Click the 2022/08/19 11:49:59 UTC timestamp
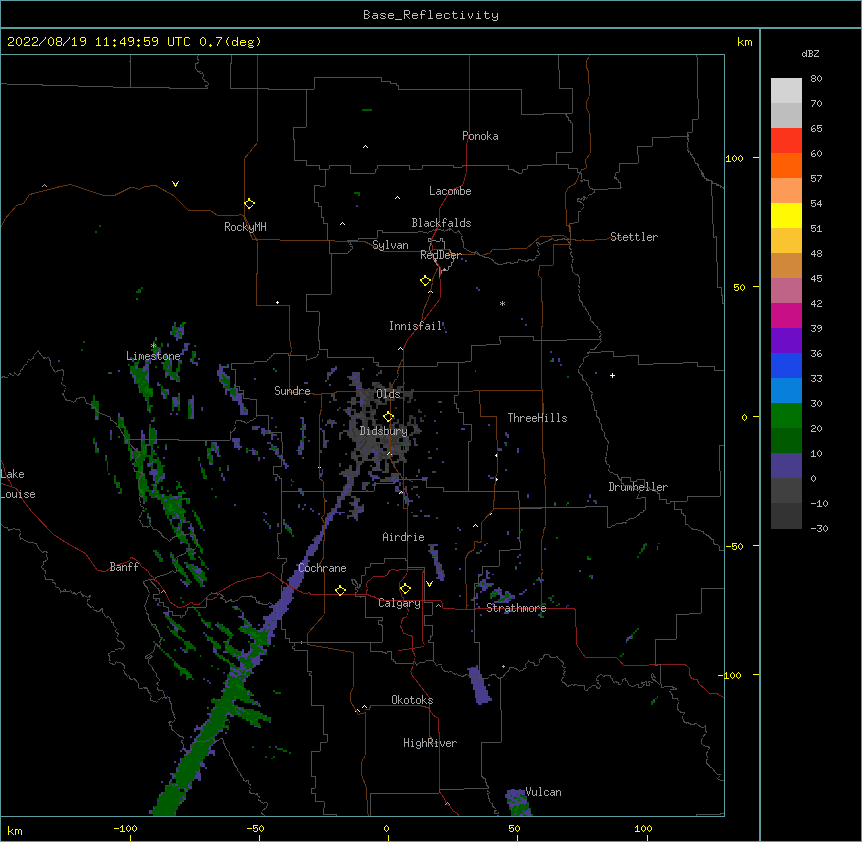Image resolution: width=862 pixels, height=842 pixels. (99, 42)
